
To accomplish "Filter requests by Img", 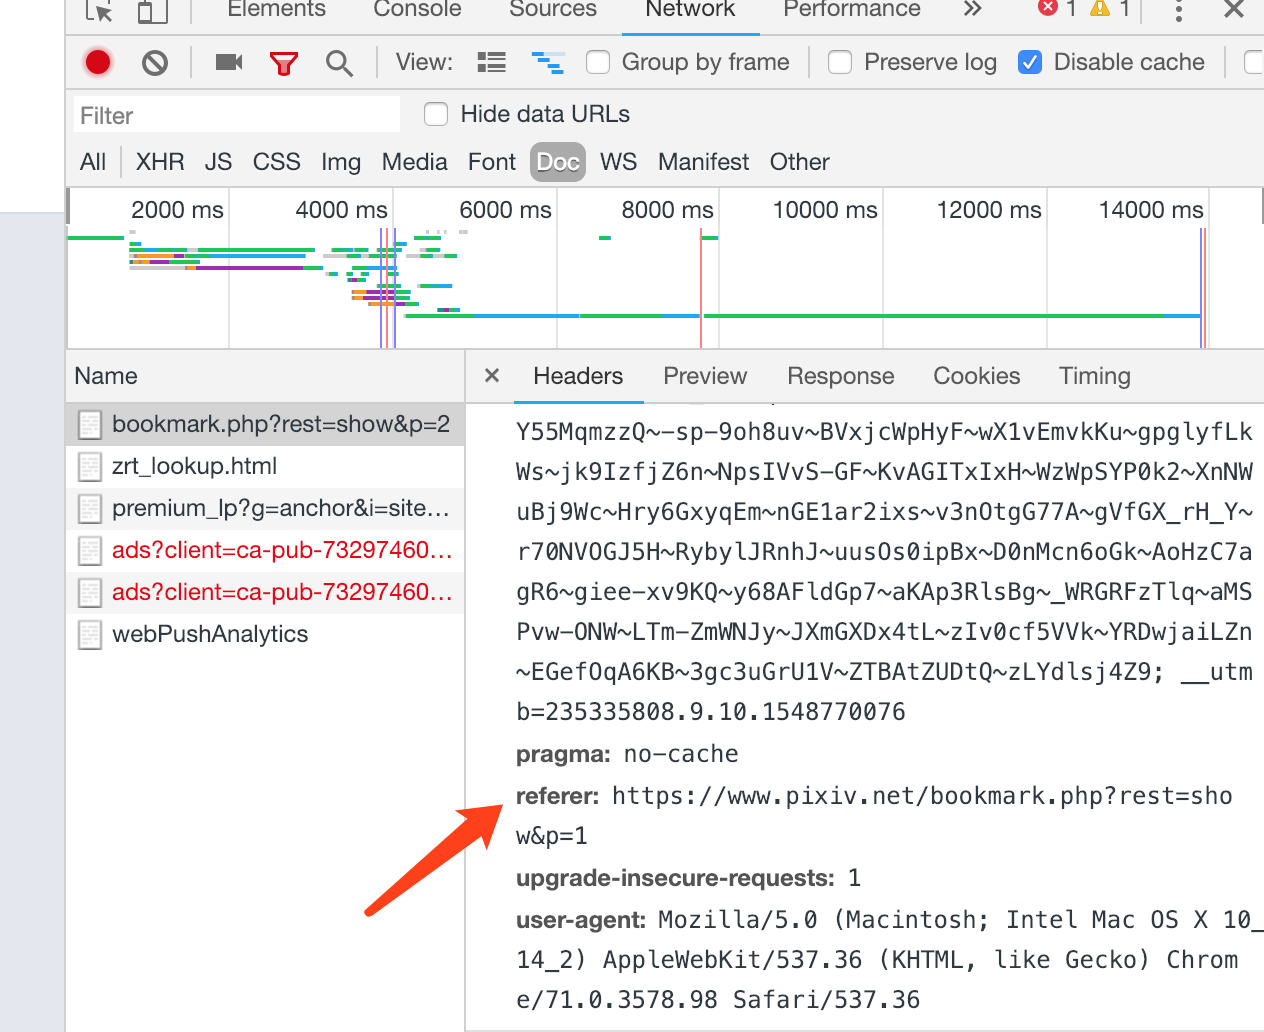I will pyautogui.click(x=341, y=162).
